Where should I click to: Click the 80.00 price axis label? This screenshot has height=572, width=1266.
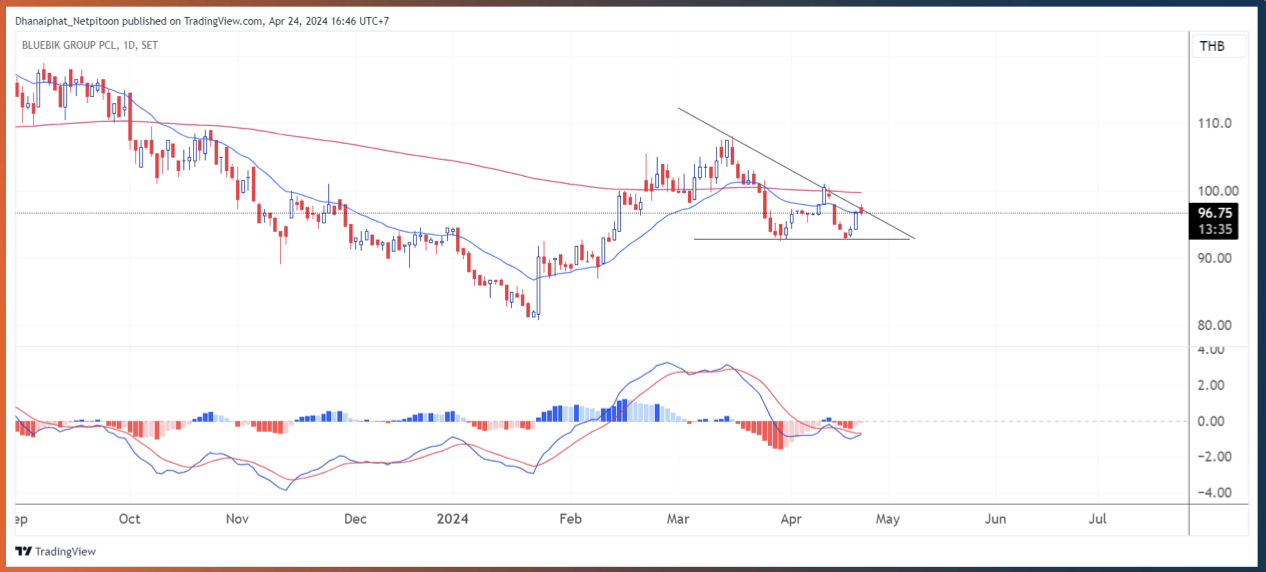click(x=1215, y=325)
